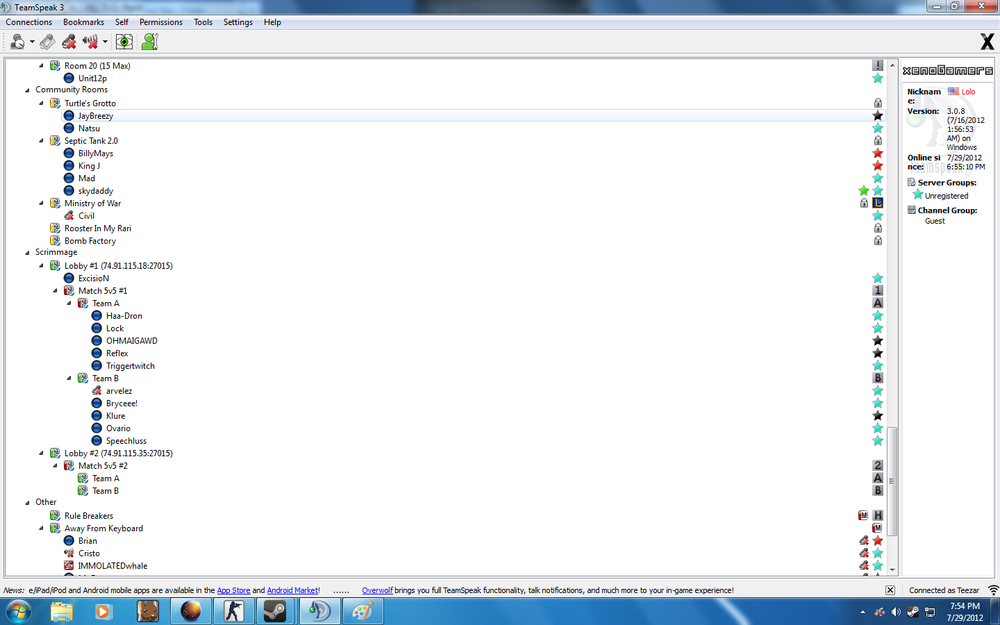Click the muted microphone icon beside Civil

(69, 216)
